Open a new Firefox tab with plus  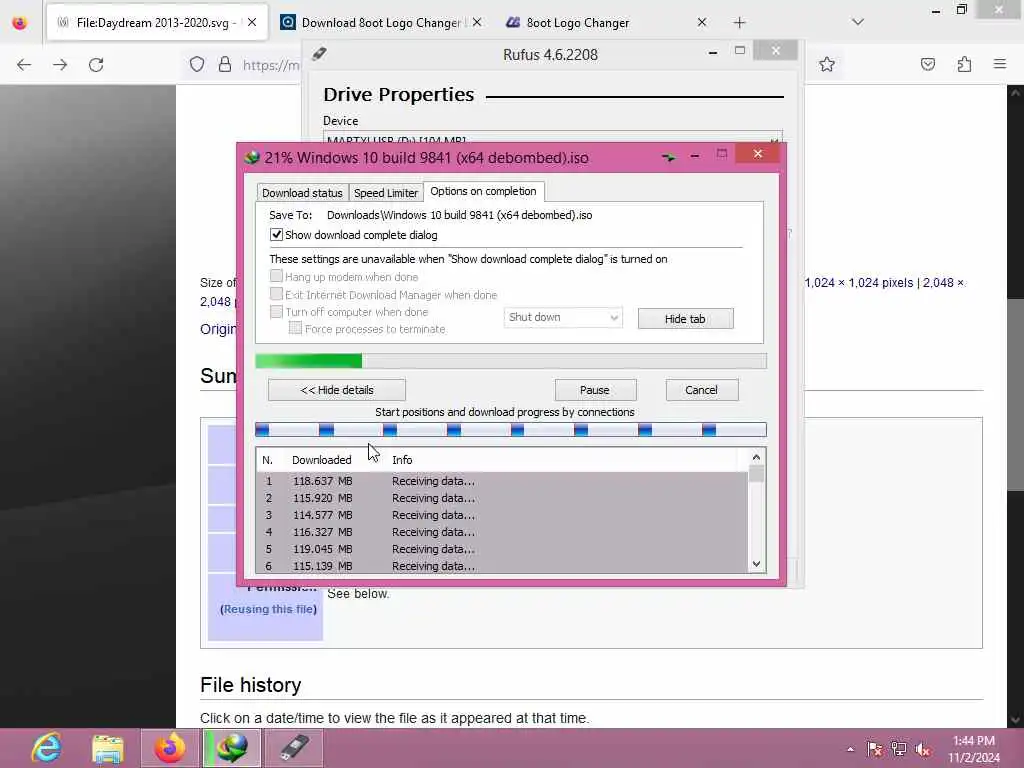click(x=739, y=23)
